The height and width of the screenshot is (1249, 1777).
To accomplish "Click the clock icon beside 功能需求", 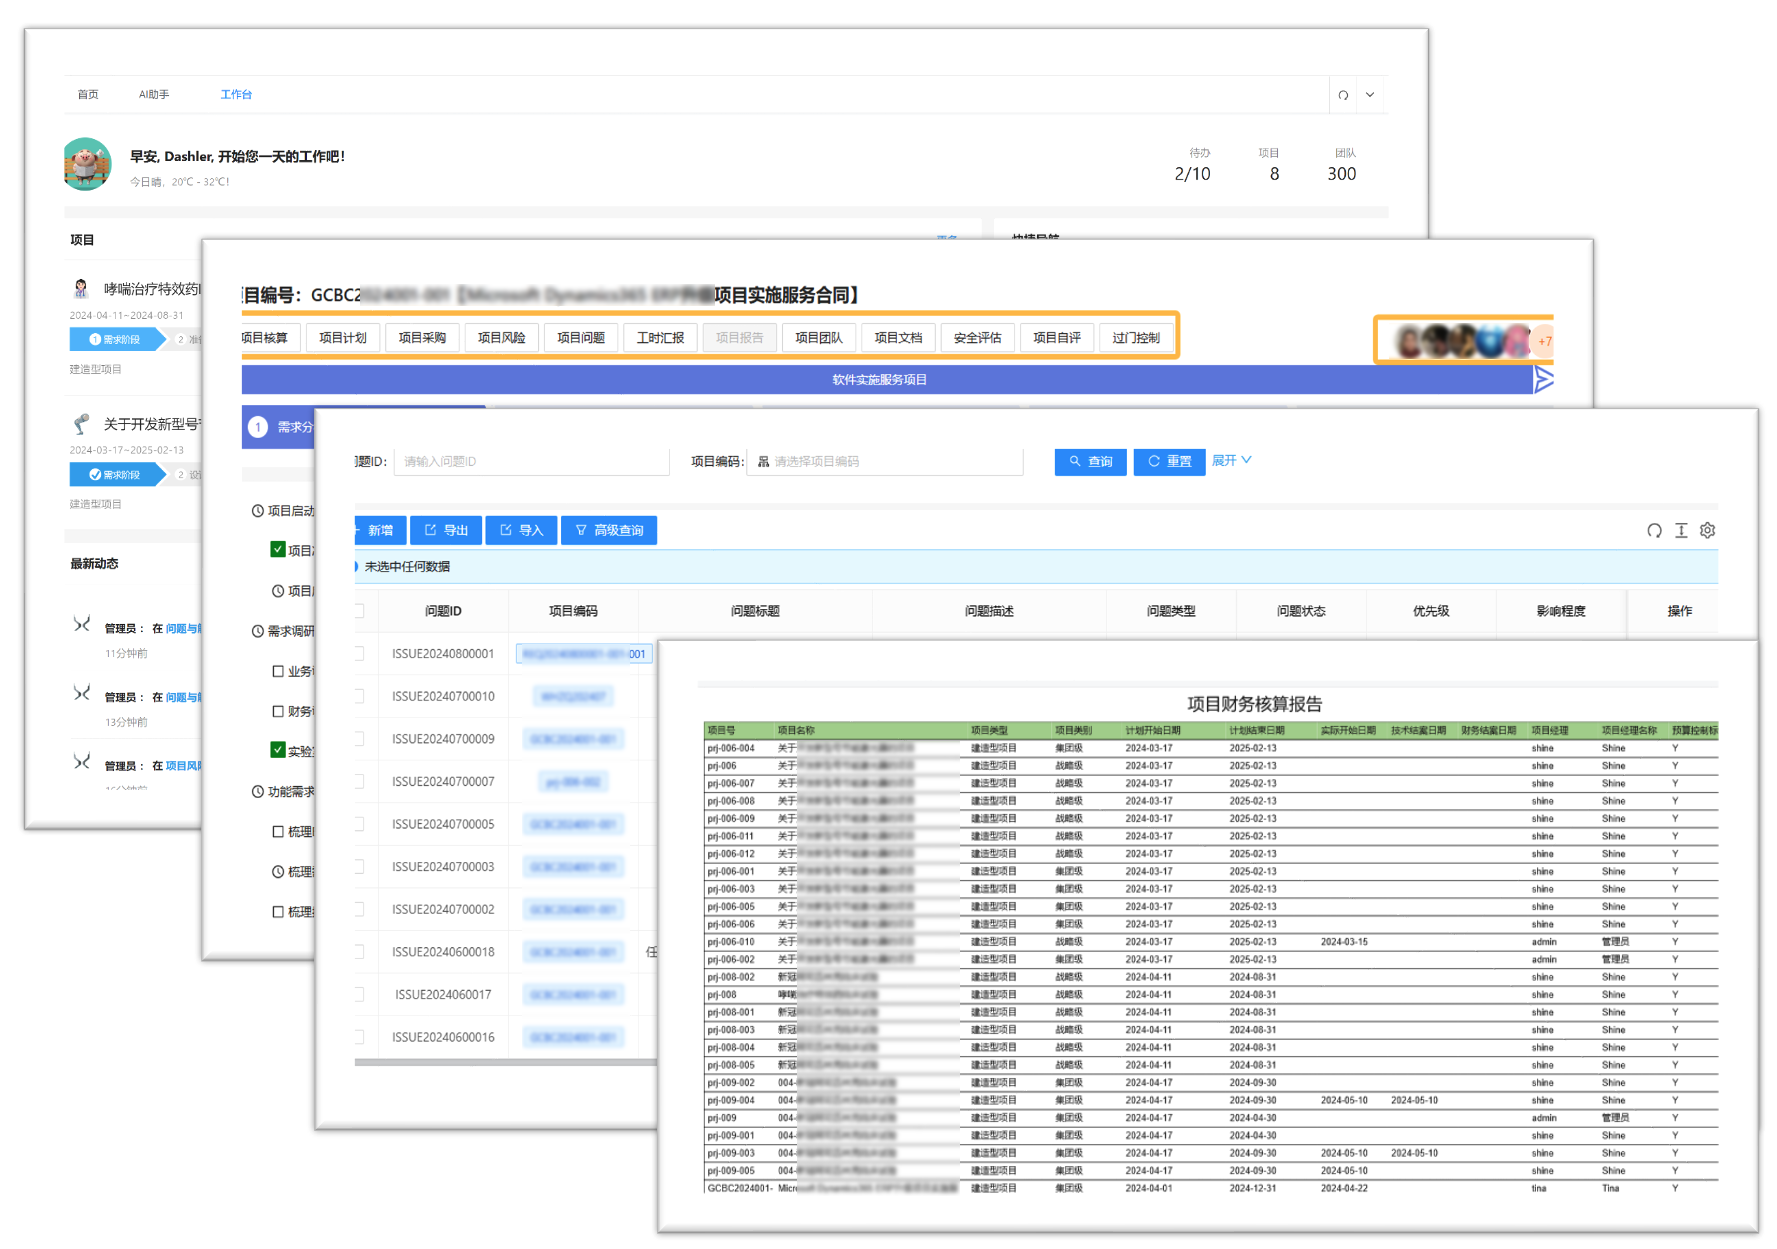I will 258,791.
